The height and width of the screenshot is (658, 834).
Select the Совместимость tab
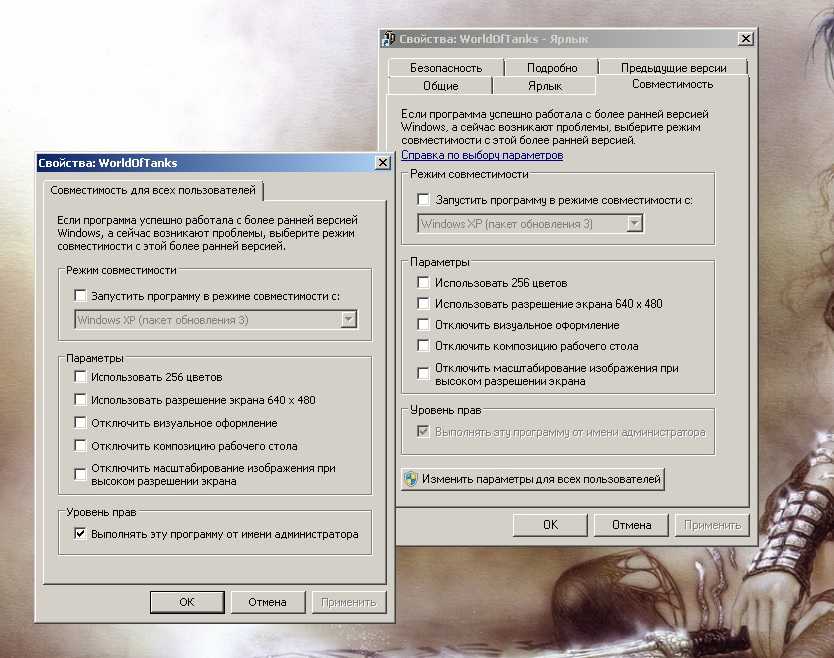click(672, 84)
